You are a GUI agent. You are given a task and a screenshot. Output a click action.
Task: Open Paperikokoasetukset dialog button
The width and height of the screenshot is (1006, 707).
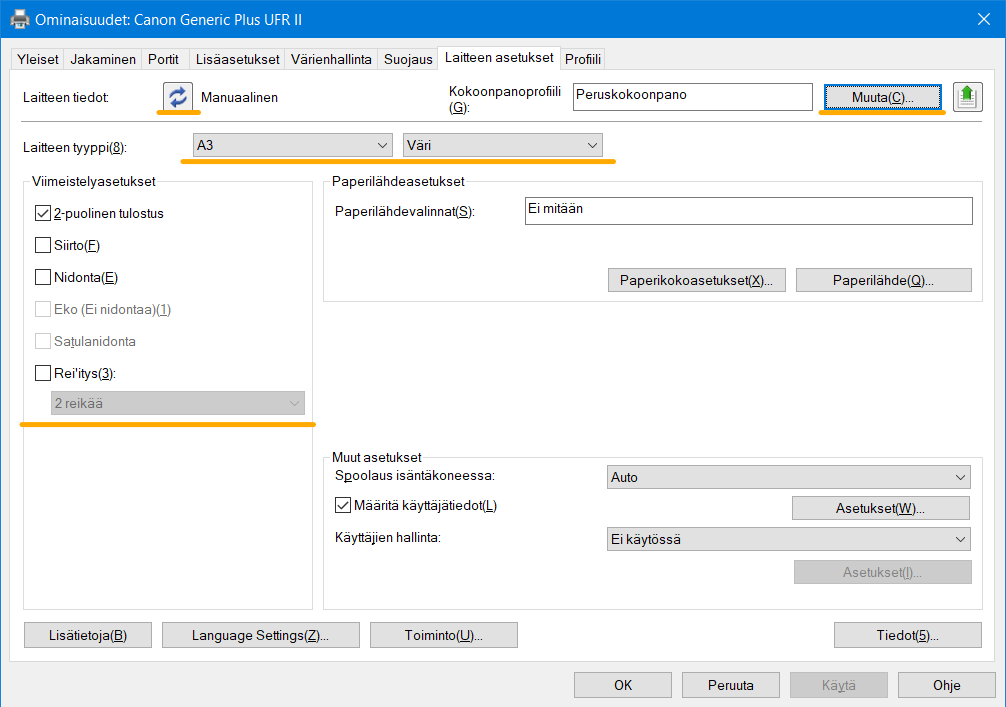(696, 280)
